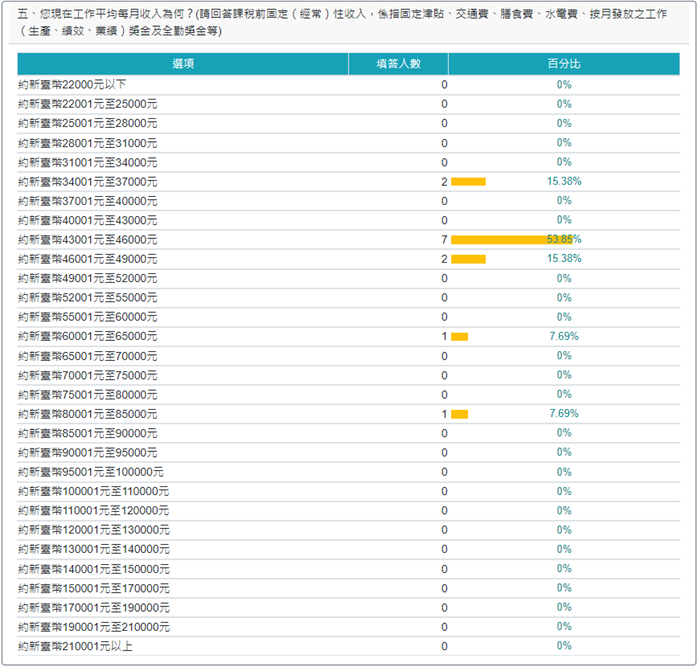Click the 百分比 column header
The height and width of the screenshot is (667, 698).
[563, 63]
